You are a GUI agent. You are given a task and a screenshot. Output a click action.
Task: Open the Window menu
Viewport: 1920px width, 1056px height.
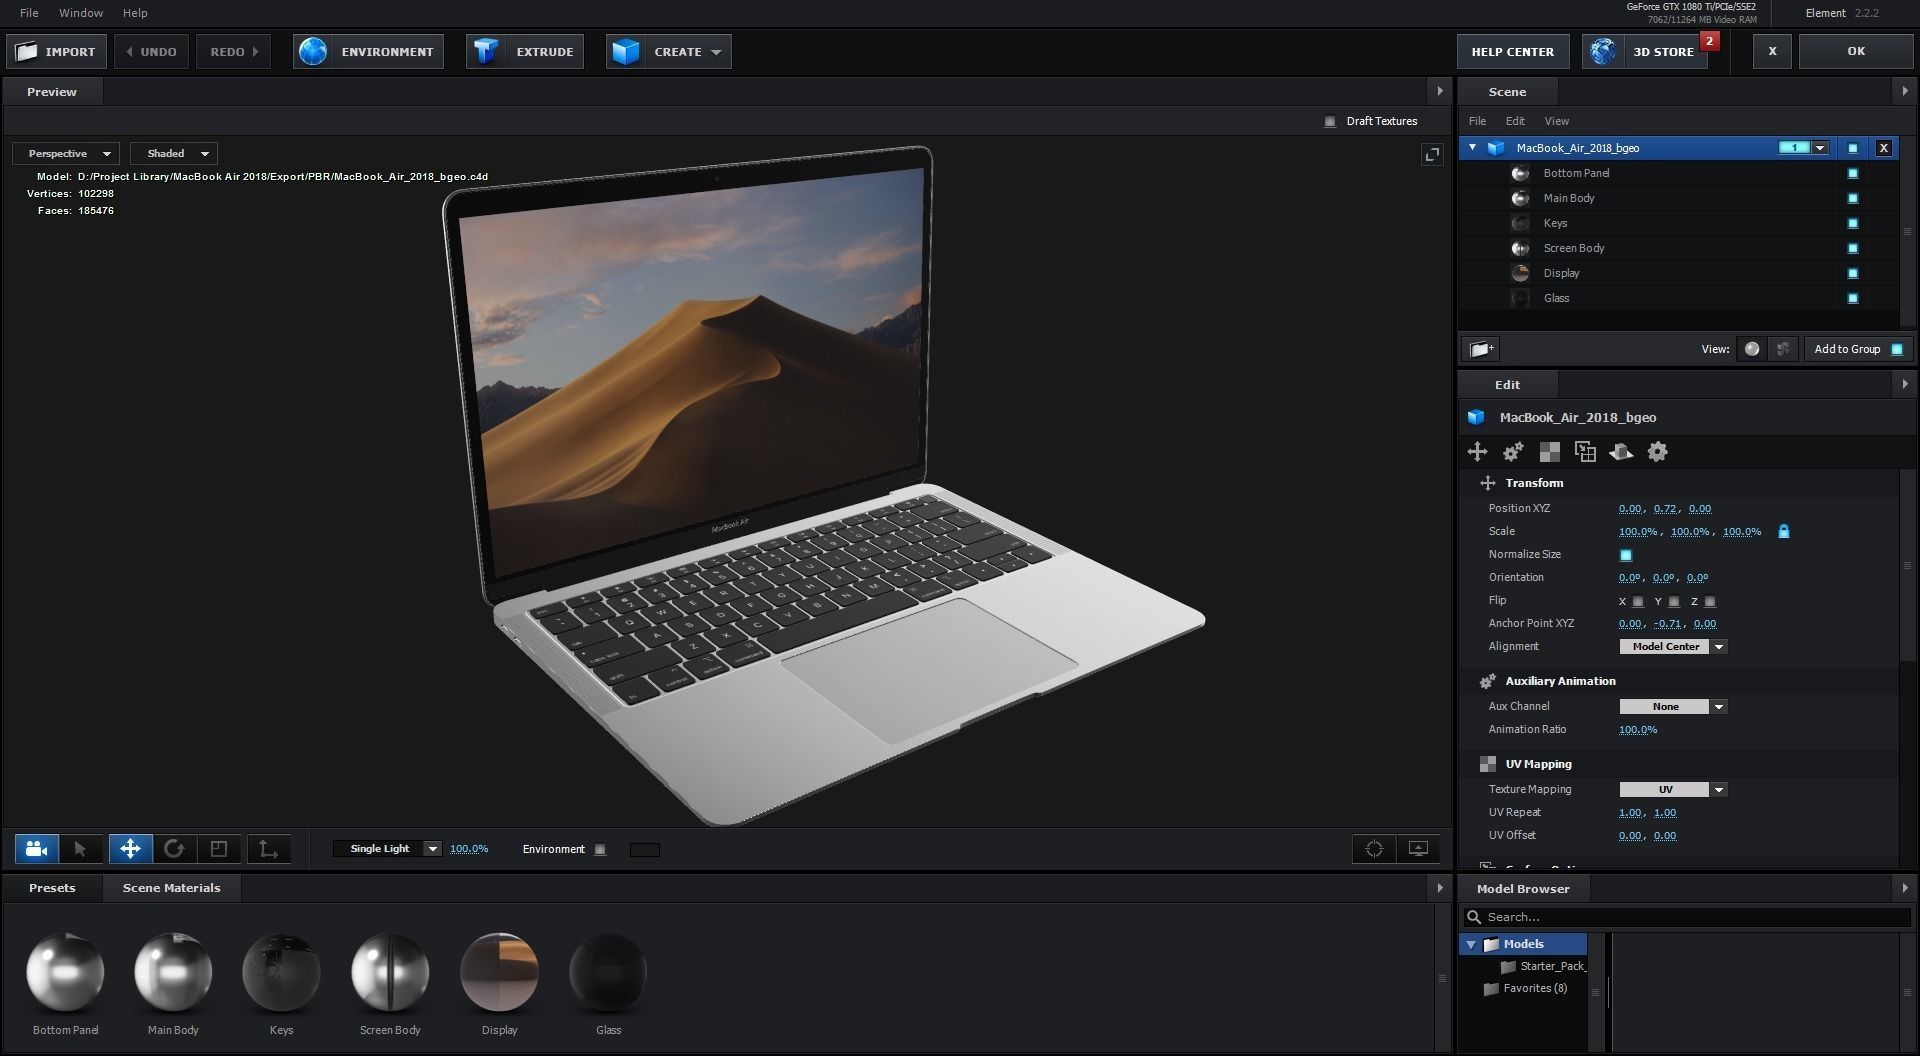81,13
